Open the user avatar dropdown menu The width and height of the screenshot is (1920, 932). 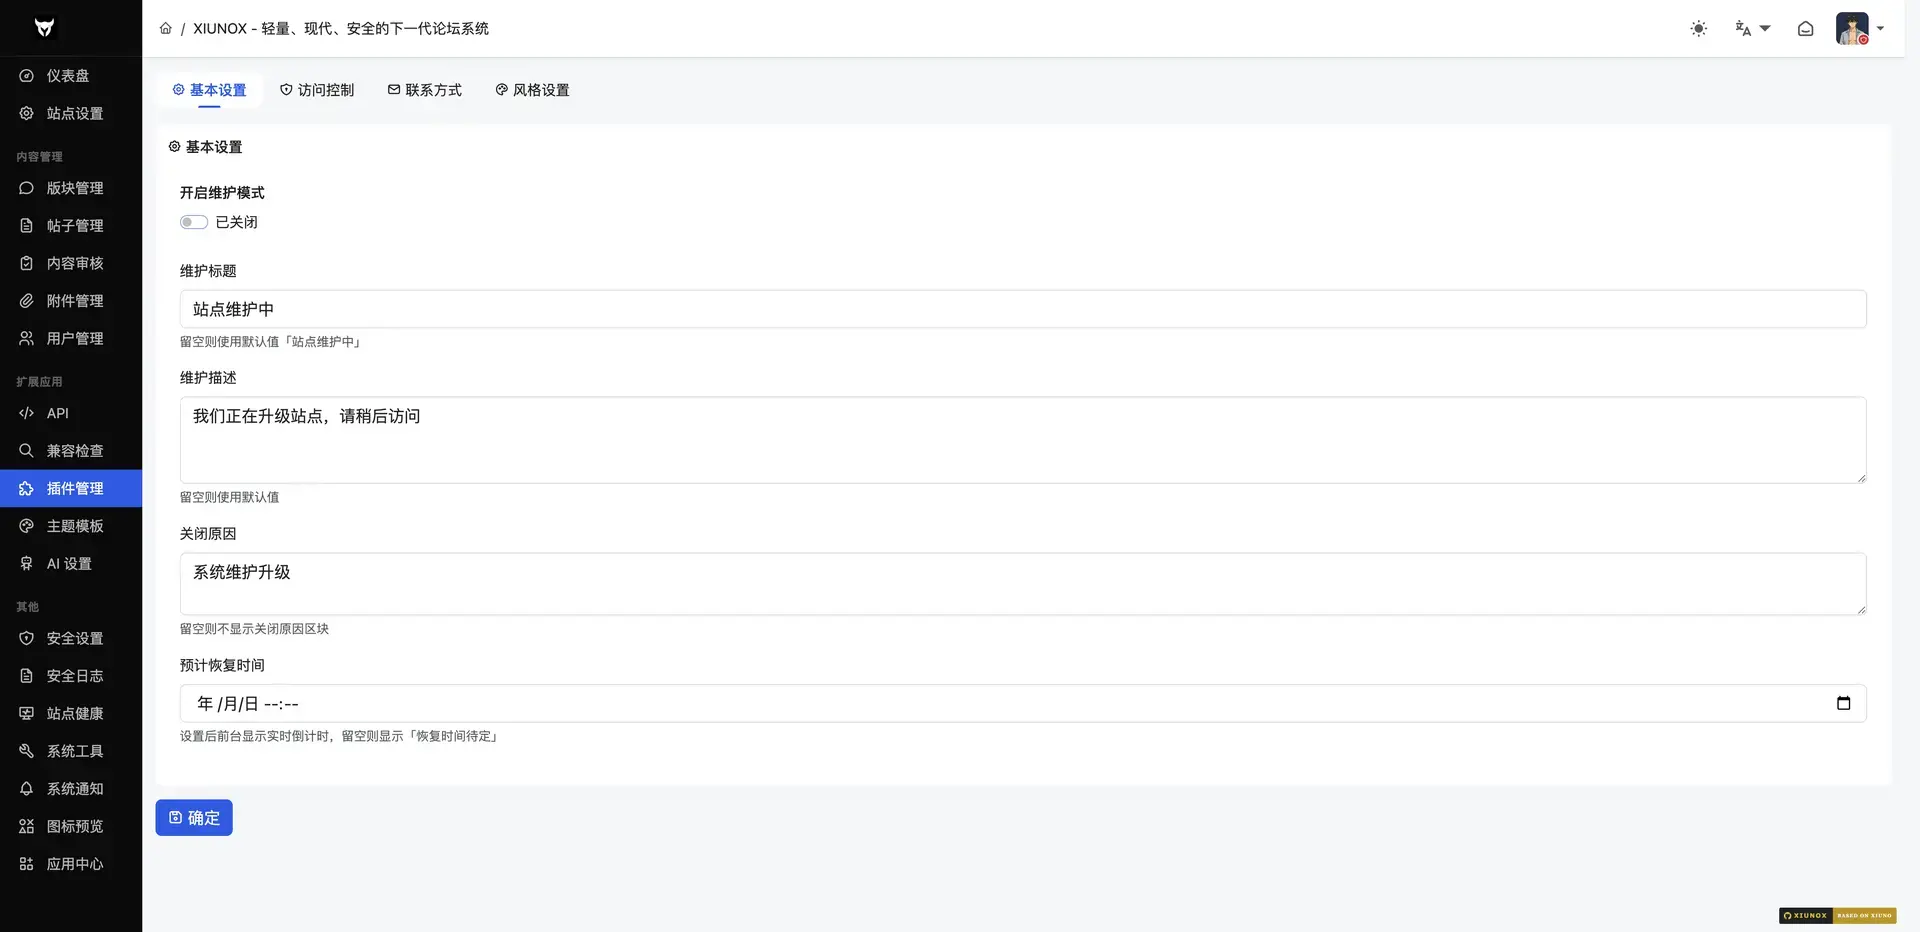(1859, 28)
